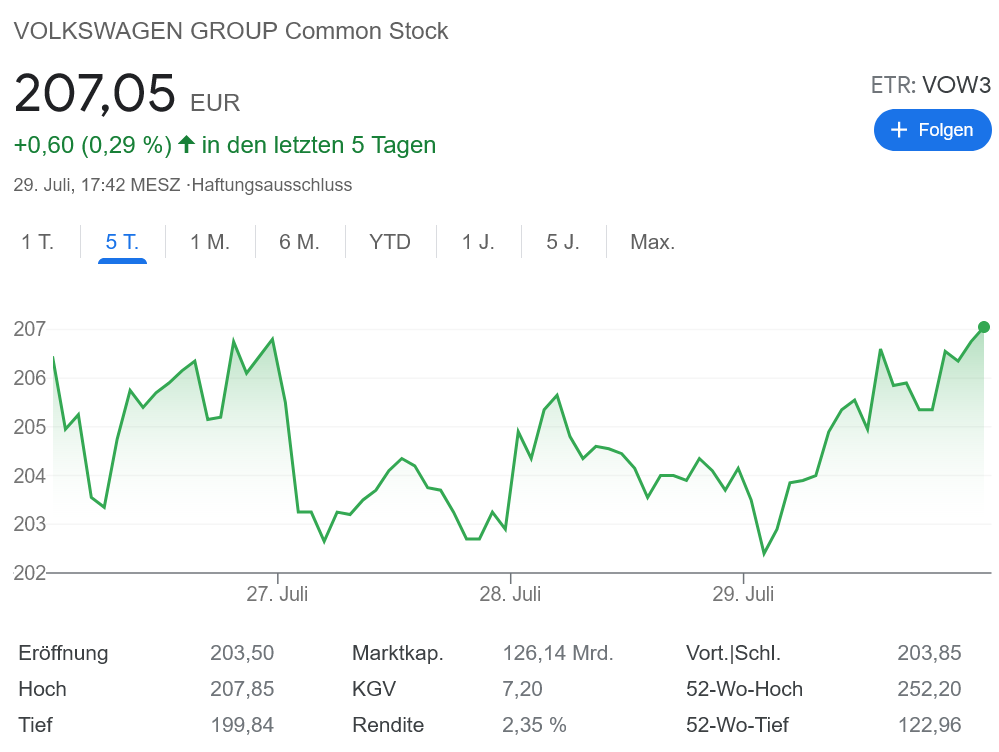Select the YTD range tab
This screenshot has width=999, height=752.
pyautogui.click(x=390, y=242)
